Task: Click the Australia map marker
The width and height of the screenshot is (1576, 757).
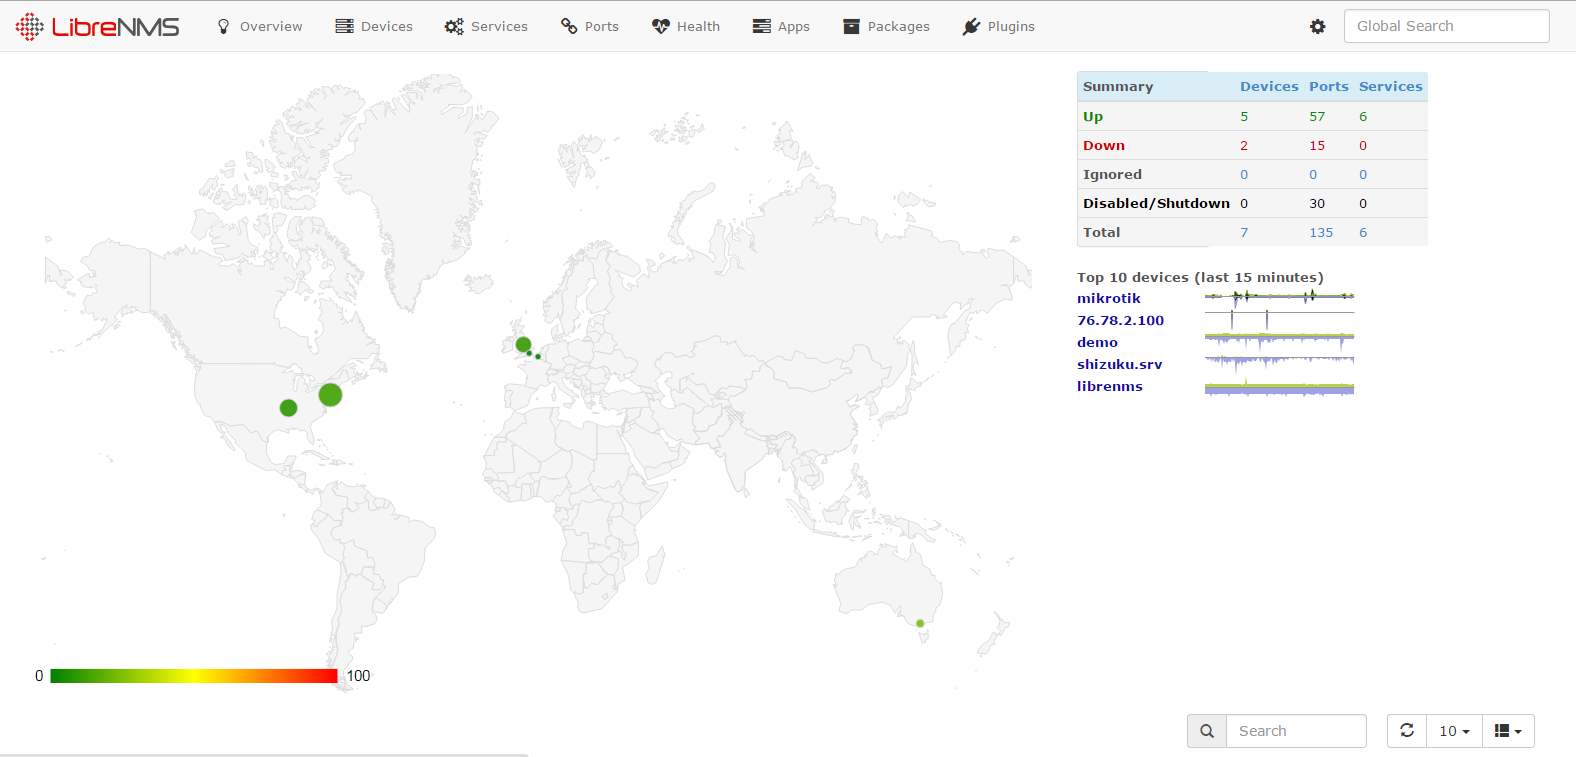Action: coord(920,623)
